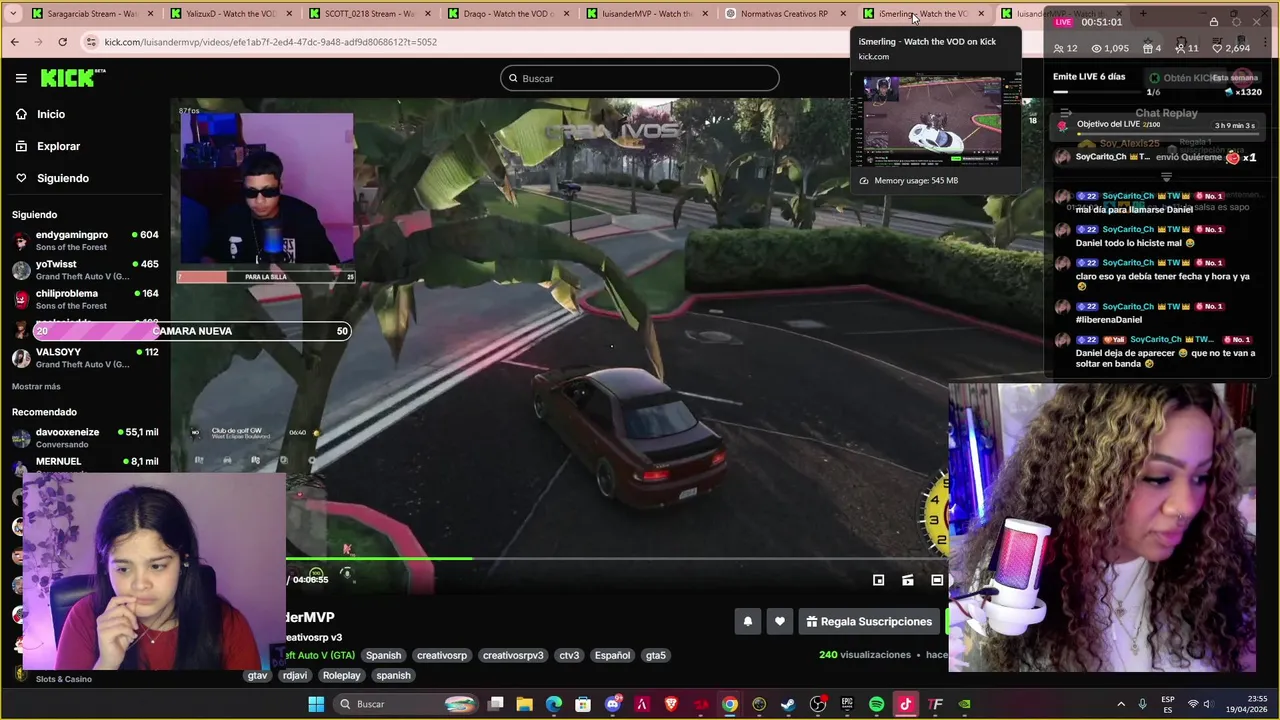This screenshot has height=720, width=1280.
Task: Open endygamingpro channel in Siguiendo list
Action: tap(86, 240)
